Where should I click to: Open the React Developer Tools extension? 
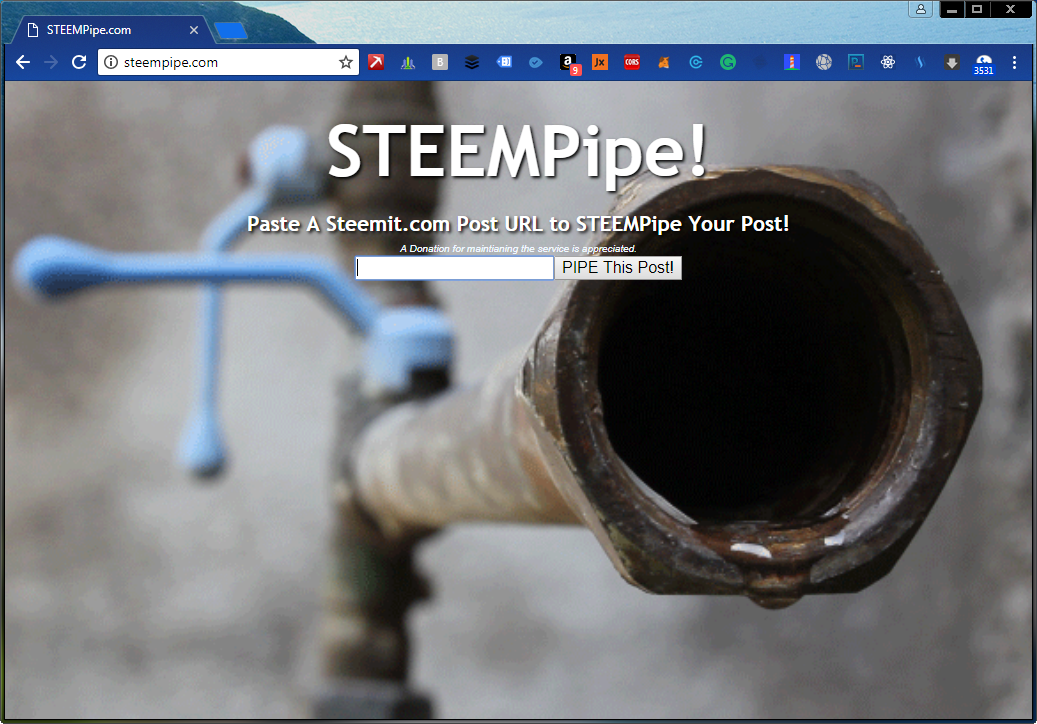[x=888, y=62]
